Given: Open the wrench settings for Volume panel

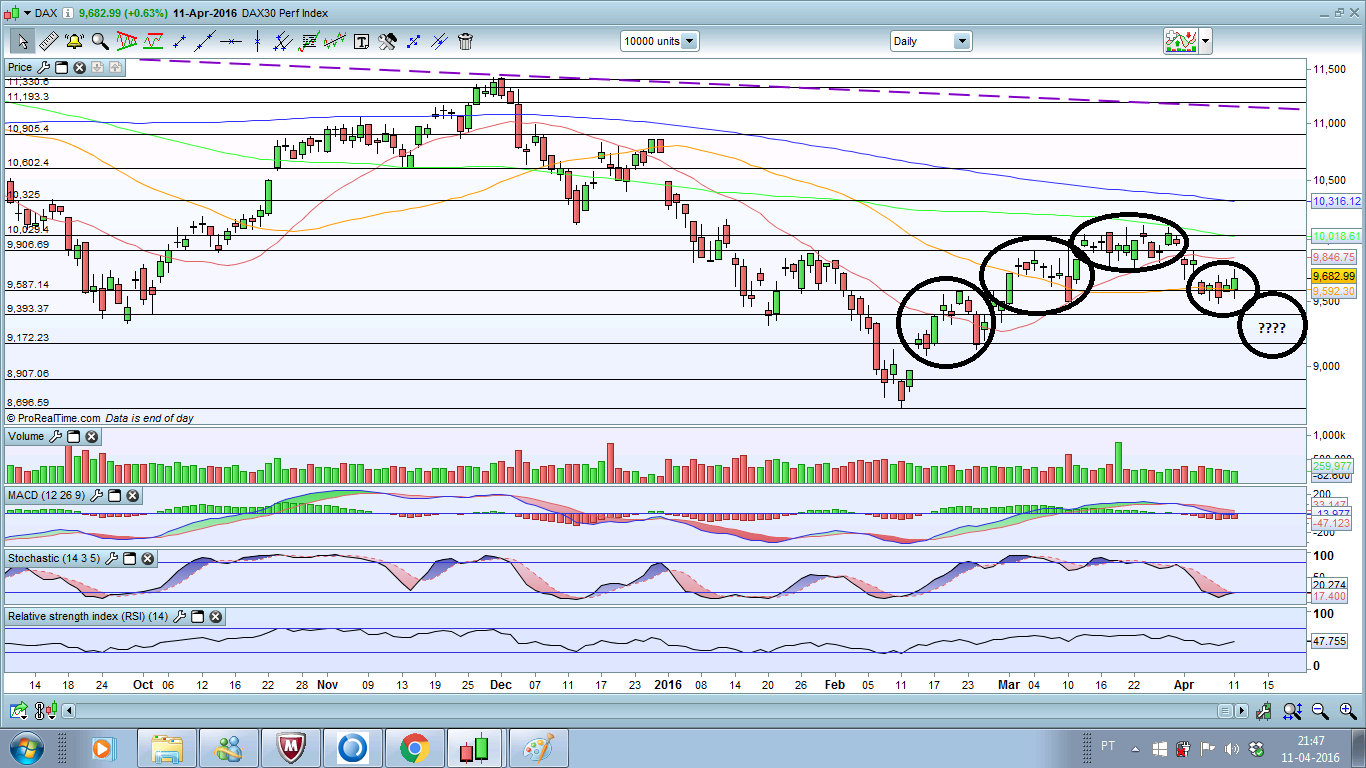Looking at the screenshot, I should (56, 437).
